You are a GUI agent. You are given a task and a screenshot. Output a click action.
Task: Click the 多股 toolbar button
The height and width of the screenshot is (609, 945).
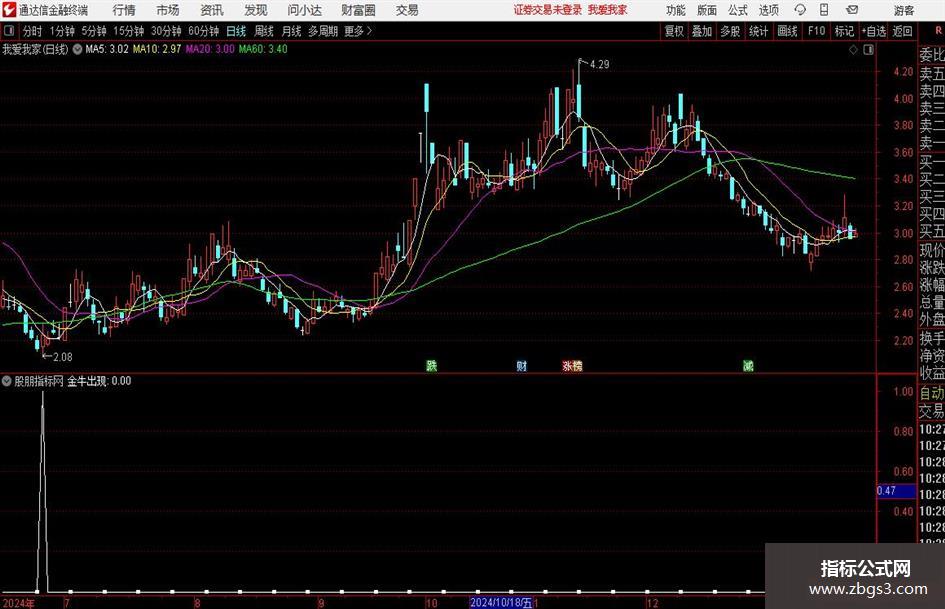click(730, 31)
